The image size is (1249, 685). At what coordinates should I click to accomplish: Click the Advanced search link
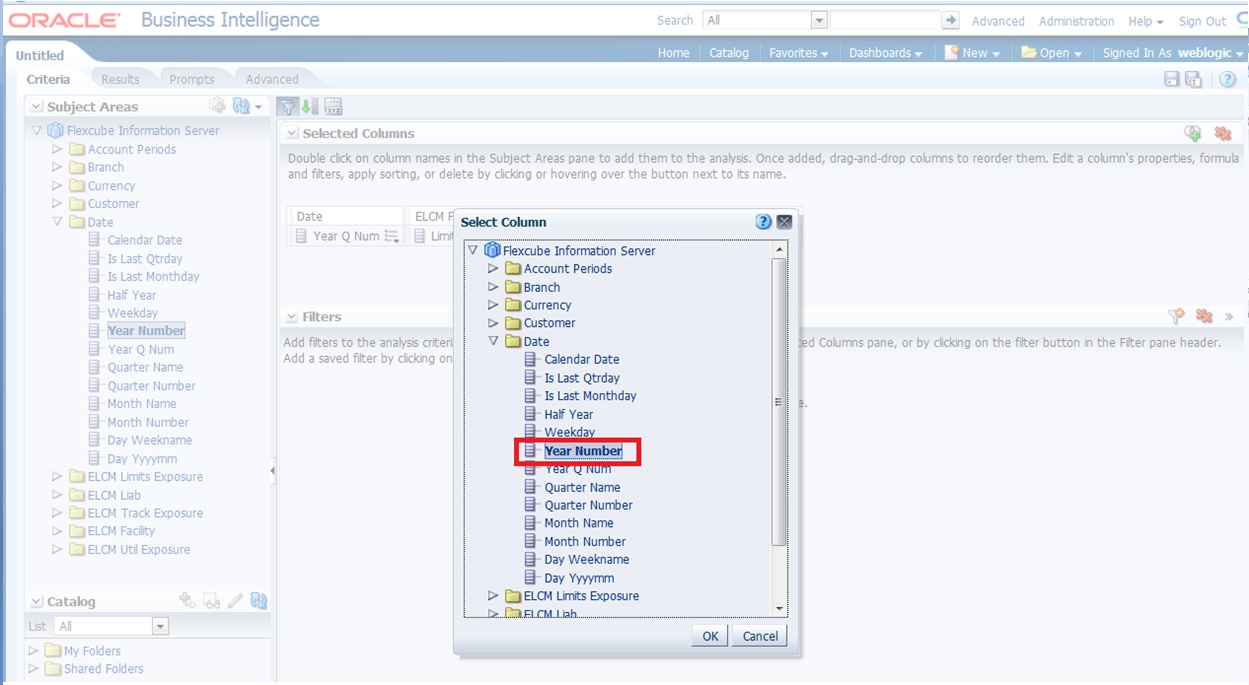pos(998,21)
